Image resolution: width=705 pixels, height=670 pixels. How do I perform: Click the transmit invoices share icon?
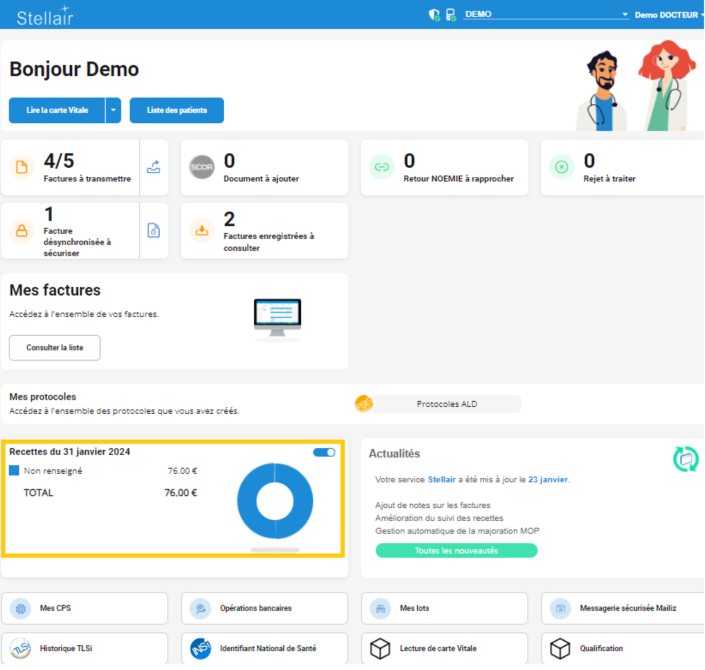pos(153,167)
